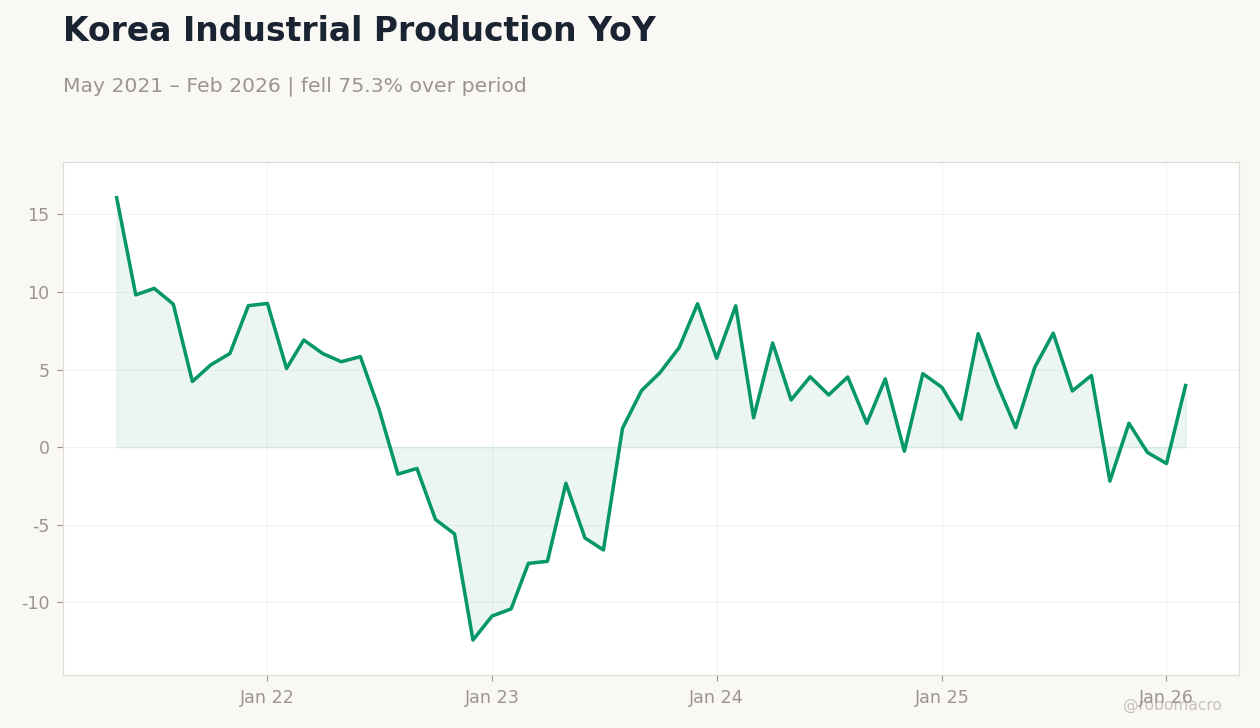
Task: Click the x-axis label Jan 24
Action: pyautogui.click(x=716, y=698)
